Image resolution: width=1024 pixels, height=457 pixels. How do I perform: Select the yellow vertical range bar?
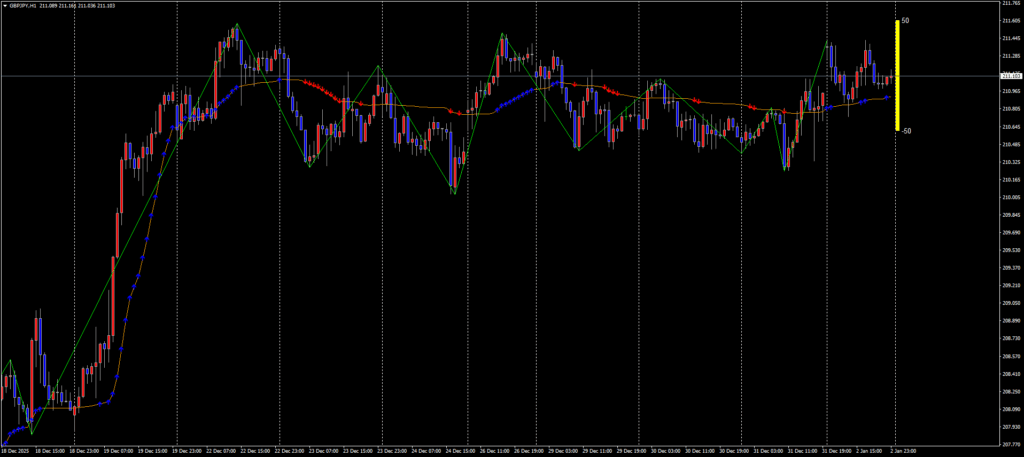pos(897,75)
